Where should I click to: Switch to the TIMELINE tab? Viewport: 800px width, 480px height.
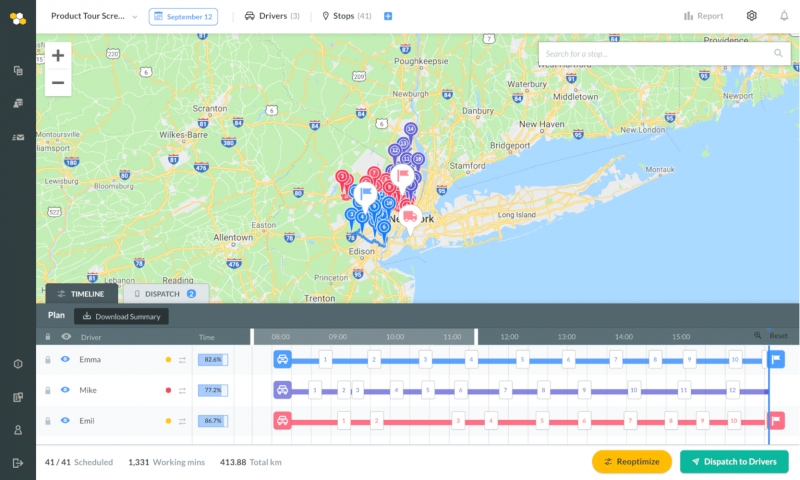[82, 294]
